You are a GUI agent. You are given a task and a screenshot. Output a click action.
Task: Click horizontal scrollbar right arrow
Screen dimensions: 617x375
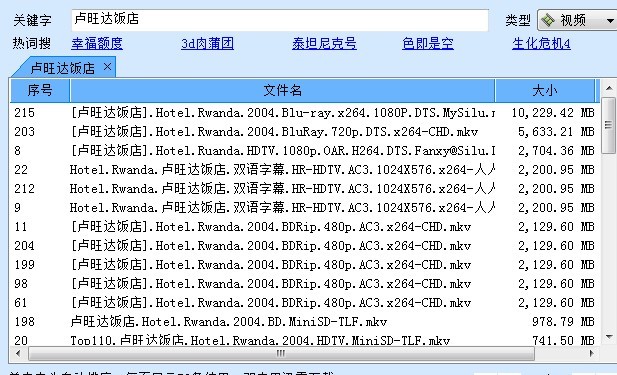point(592,353)
